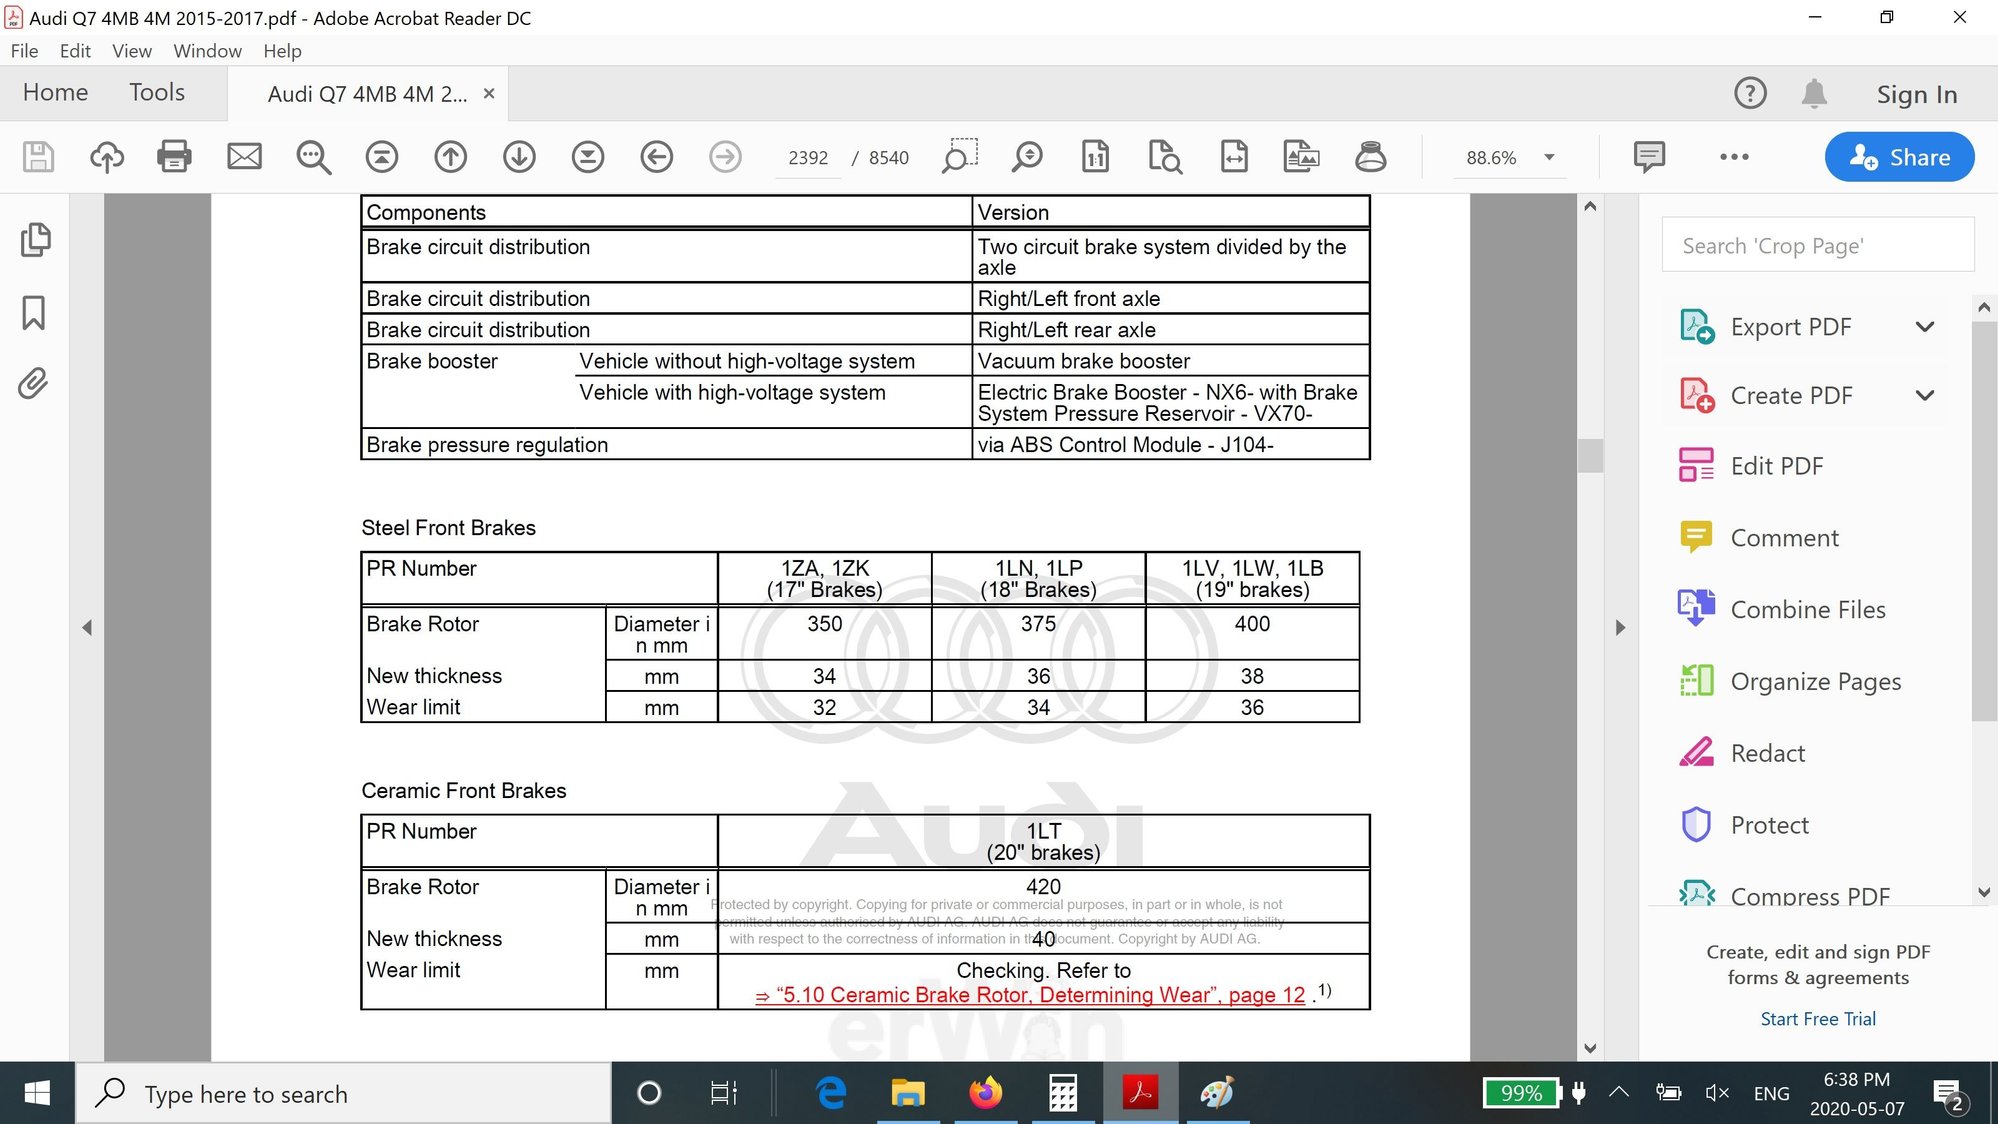
Task: Open the Attachments panel
Action: pyautogui.click(x=35, y=383)
